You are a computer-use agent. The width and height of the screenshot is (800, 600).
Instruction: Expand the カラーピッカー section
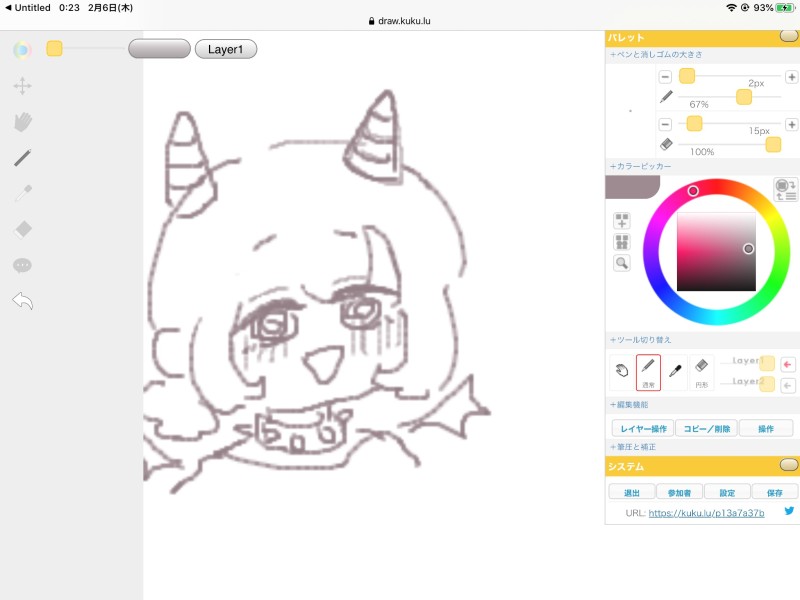point(640,166)
